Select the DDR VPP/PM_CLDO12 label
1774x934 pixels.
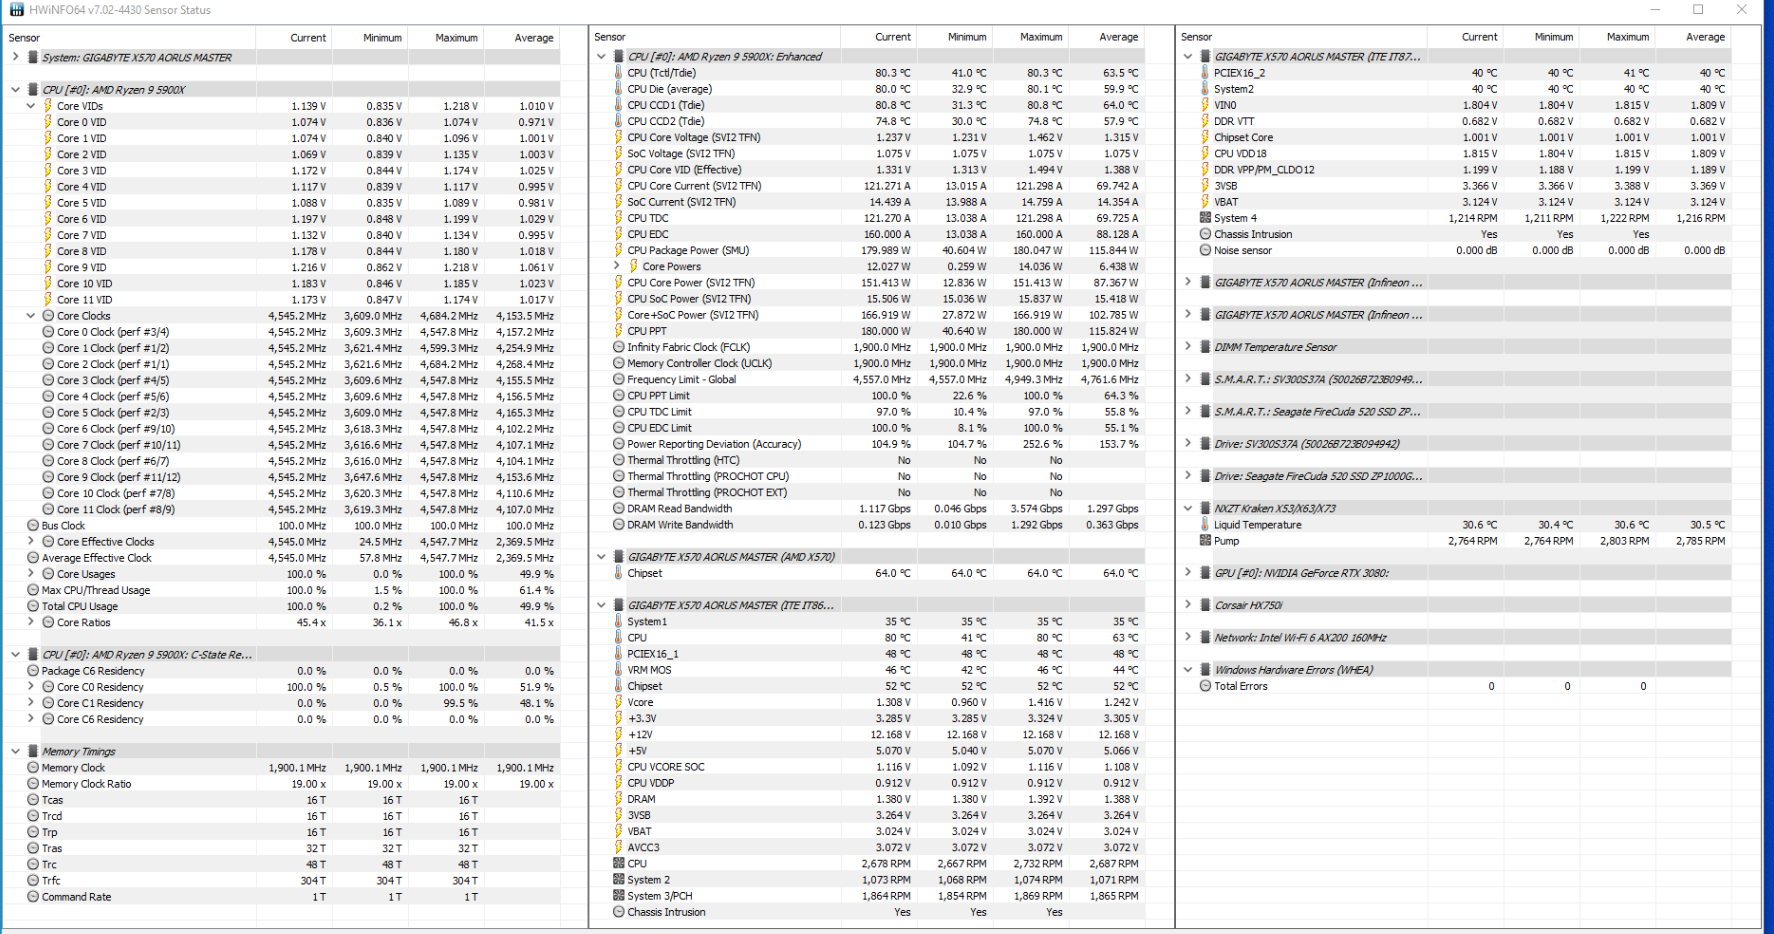pyautogui.click(x=1265, y=170)
